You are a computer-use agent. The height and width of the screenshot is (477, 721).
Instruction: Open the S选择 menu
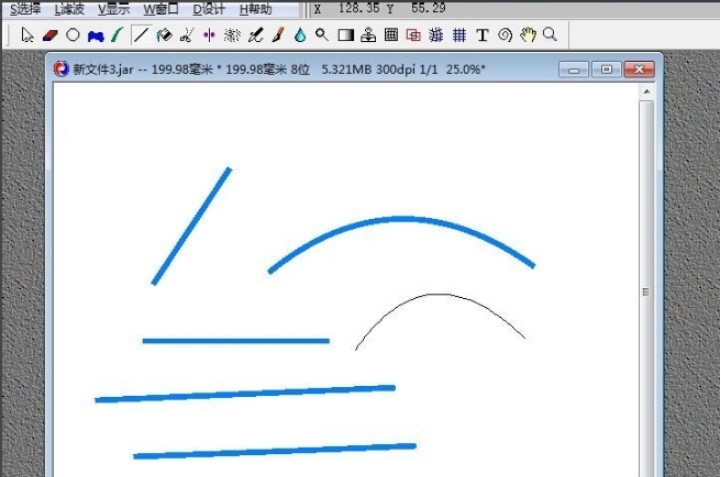click(x=24, y=8)
